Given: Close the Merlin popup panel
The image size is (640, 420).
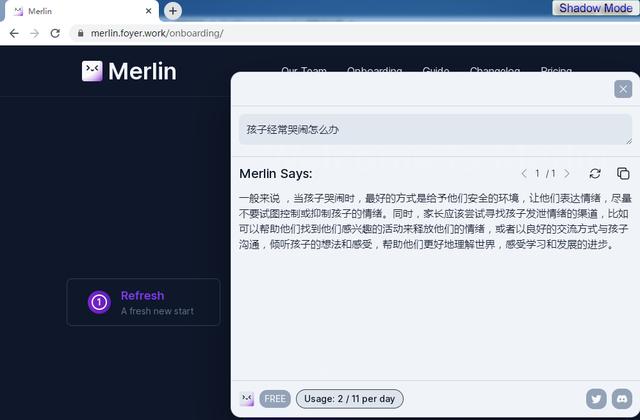Looking at the screenshot, I should click(x=623, y=89).
